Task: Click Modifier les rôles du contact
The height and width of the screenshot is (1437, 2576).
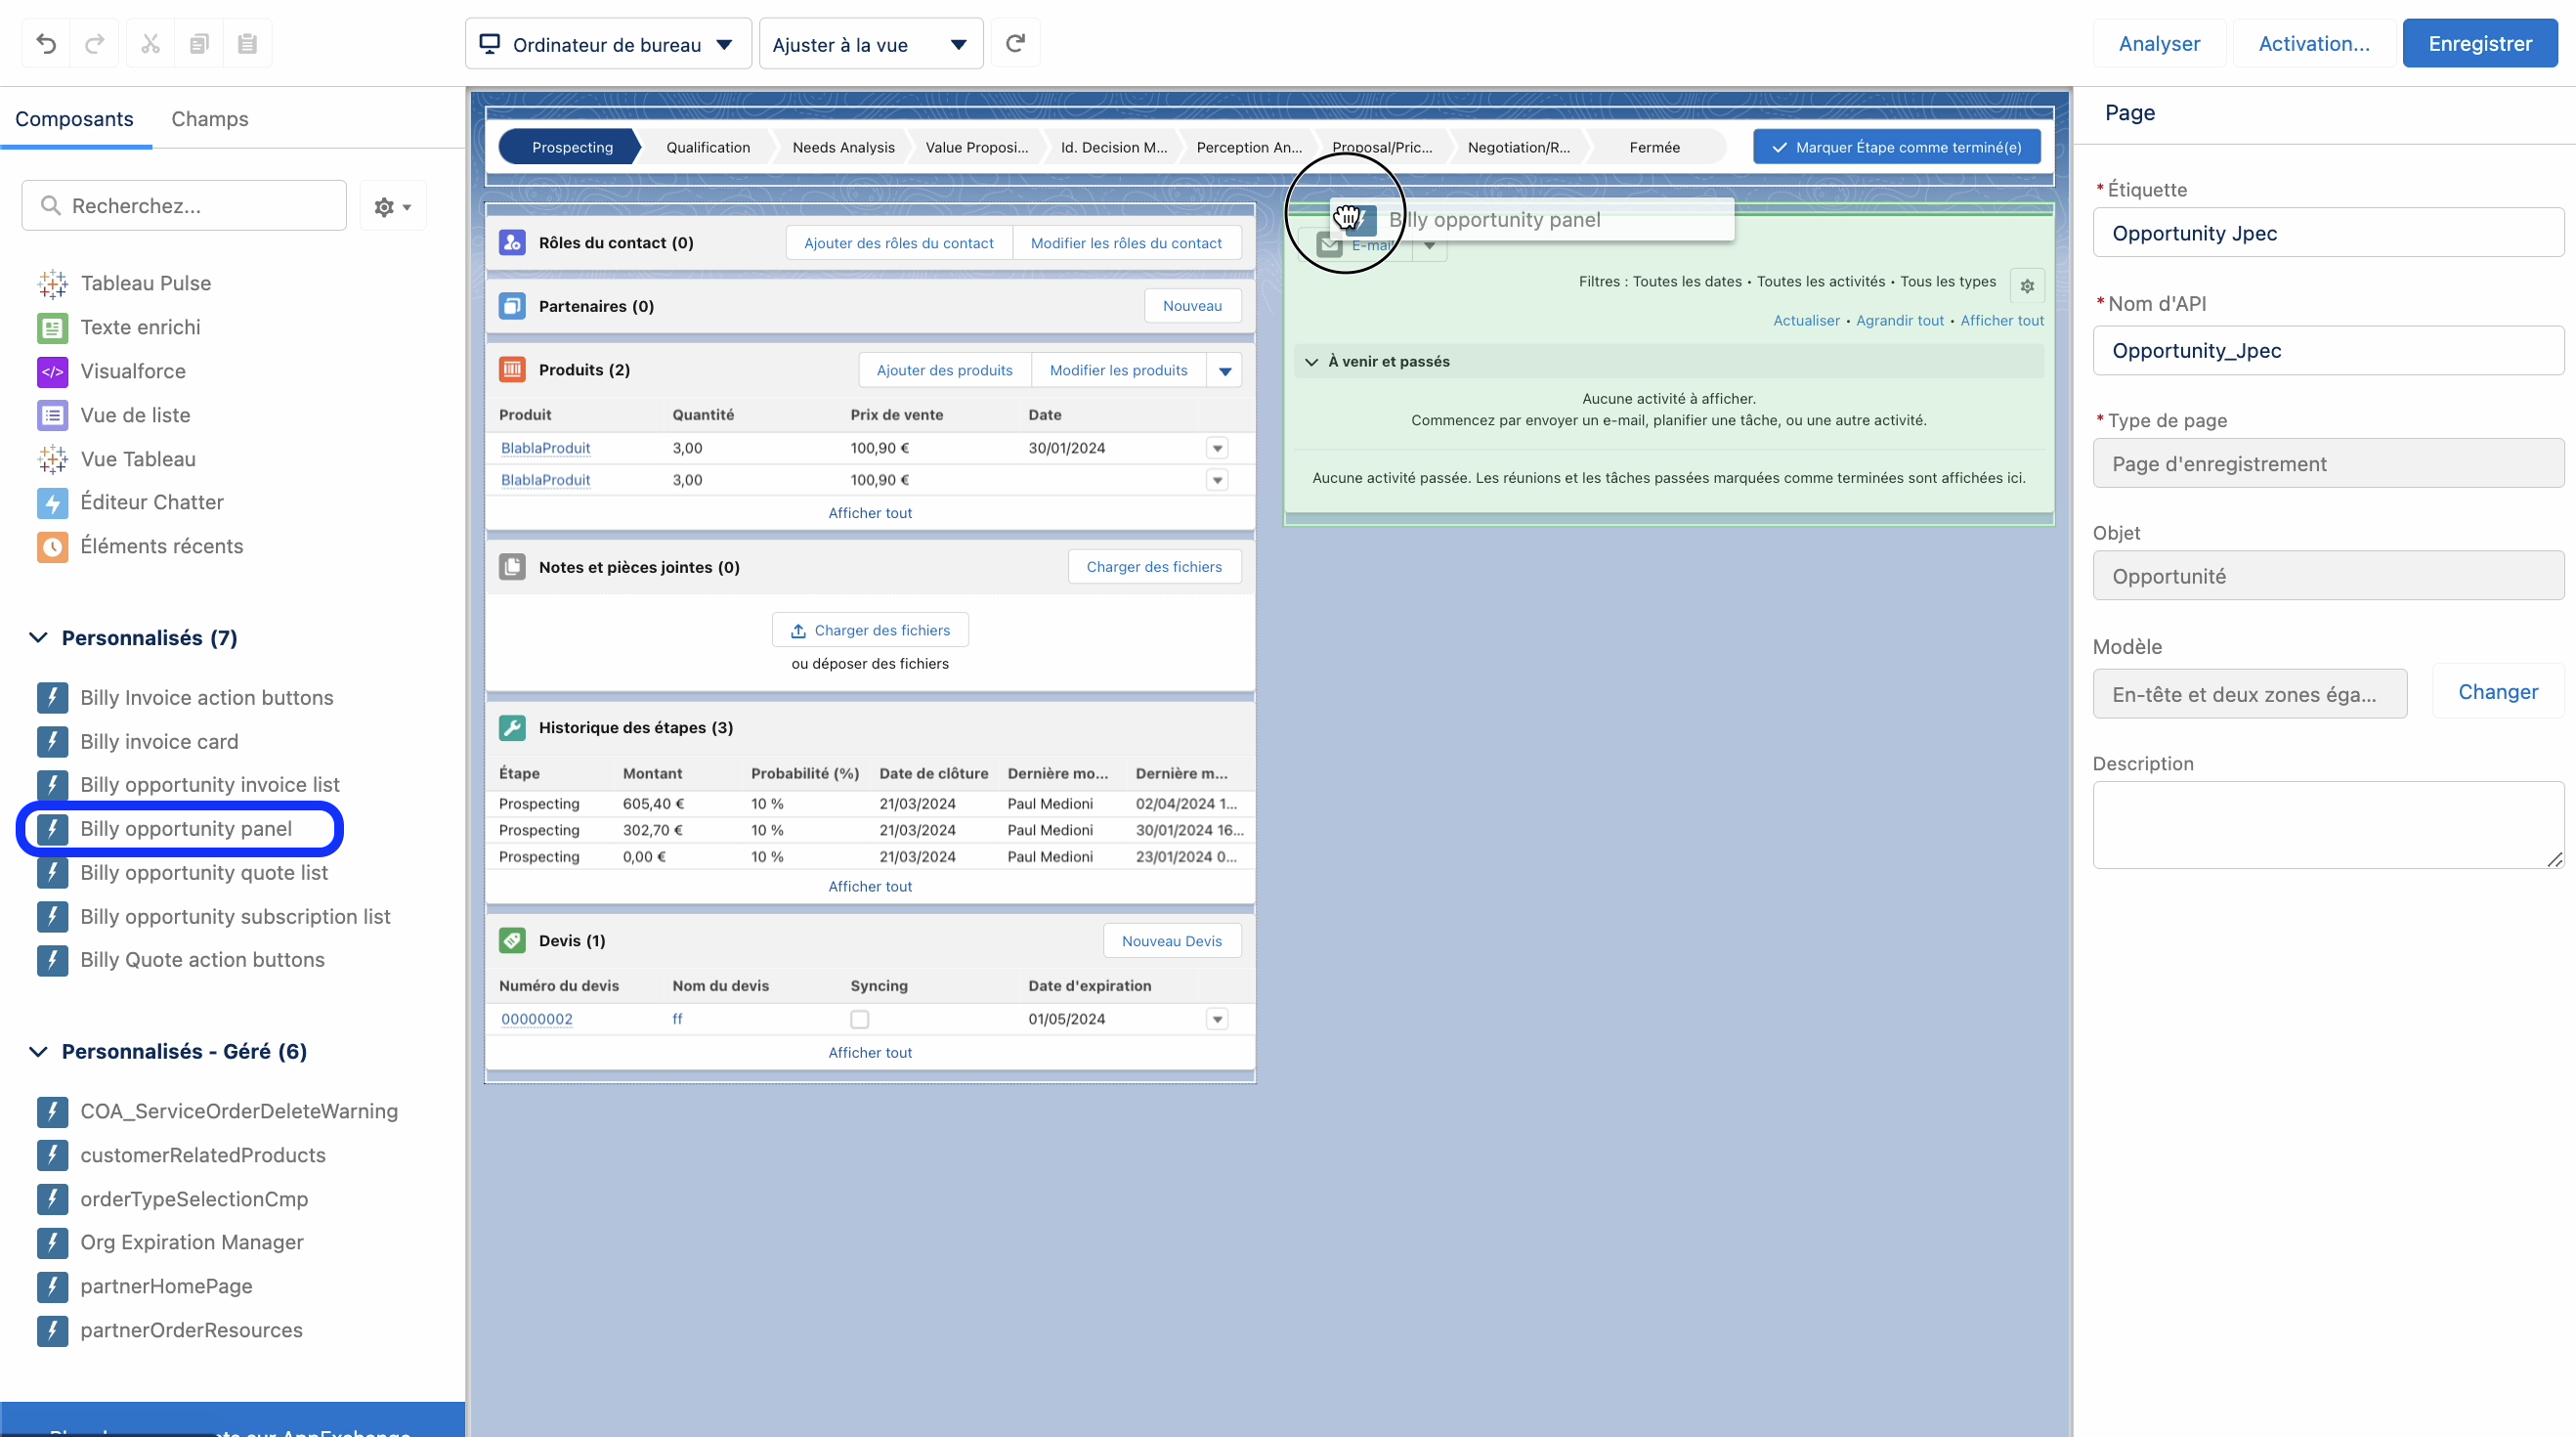Action: [1126, 243]
